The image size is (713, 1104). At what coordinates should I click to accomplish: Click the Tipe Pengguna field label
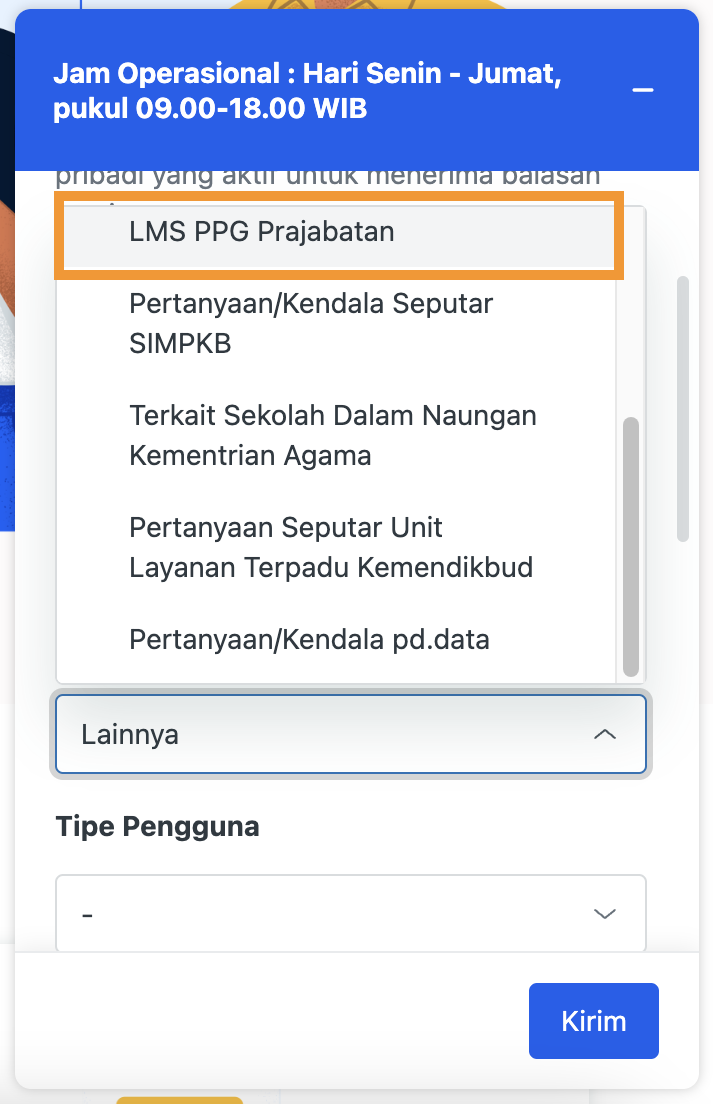[157, 827]
